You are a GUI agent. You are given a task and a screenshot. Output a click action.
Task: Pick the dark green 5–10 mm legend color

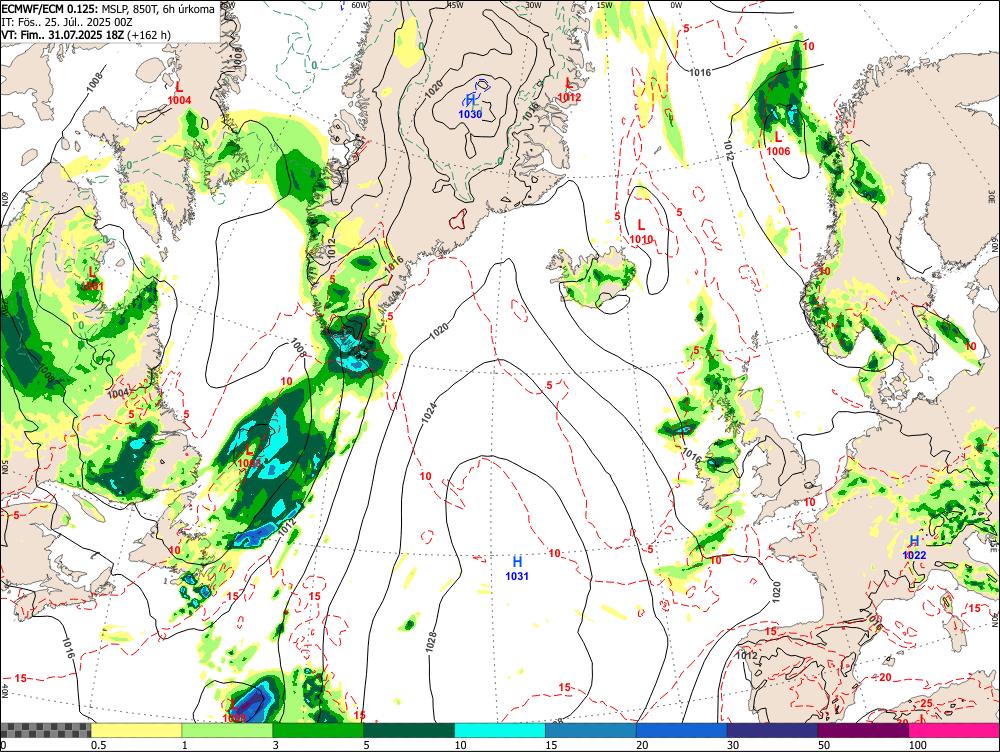coord(409,730)
